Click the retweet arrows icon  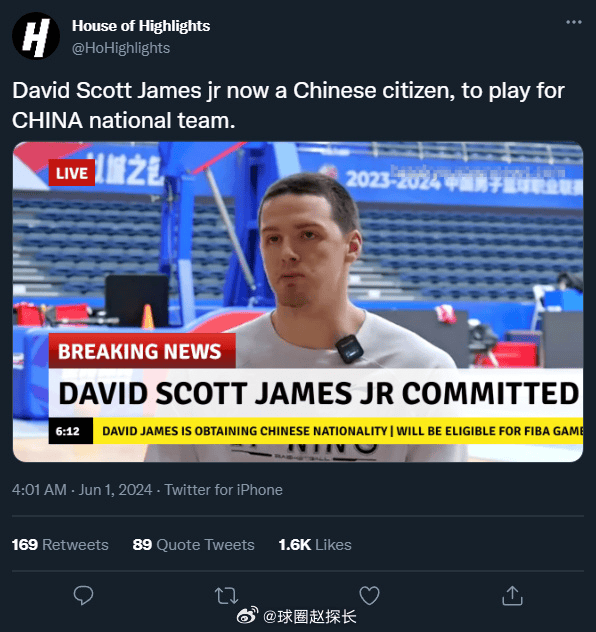[226, 596]
